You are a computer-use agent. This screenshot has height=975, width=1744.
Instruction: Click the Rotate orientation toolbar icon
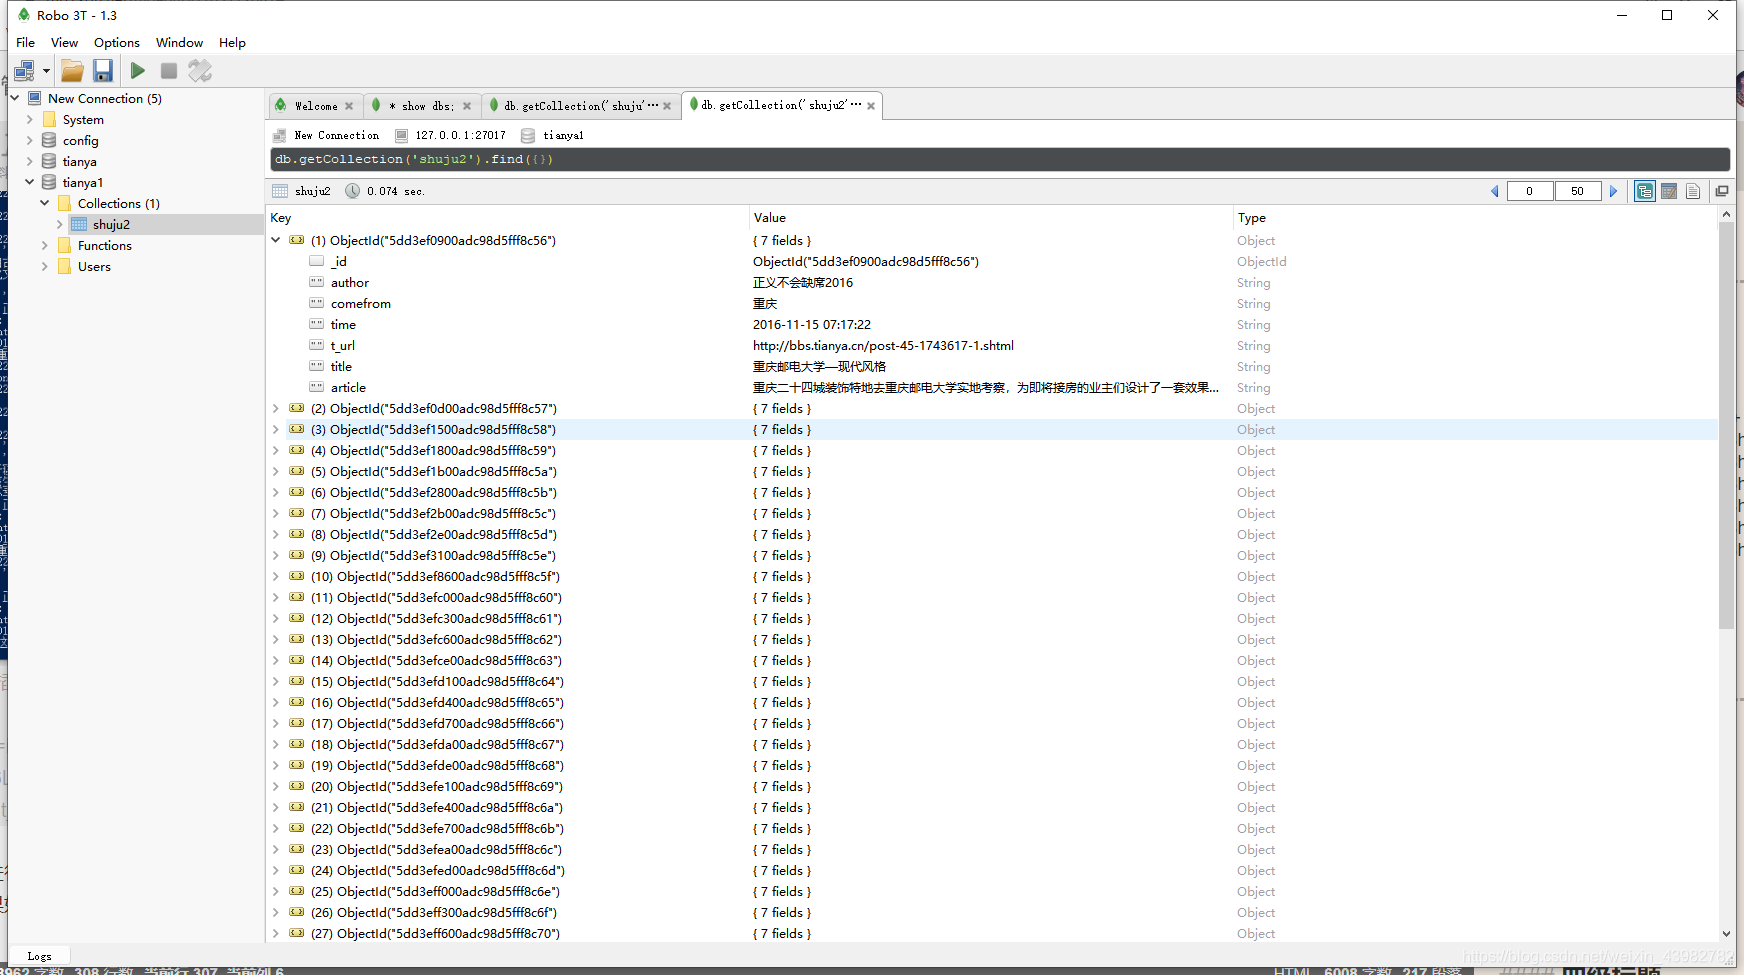pos(200,71)
